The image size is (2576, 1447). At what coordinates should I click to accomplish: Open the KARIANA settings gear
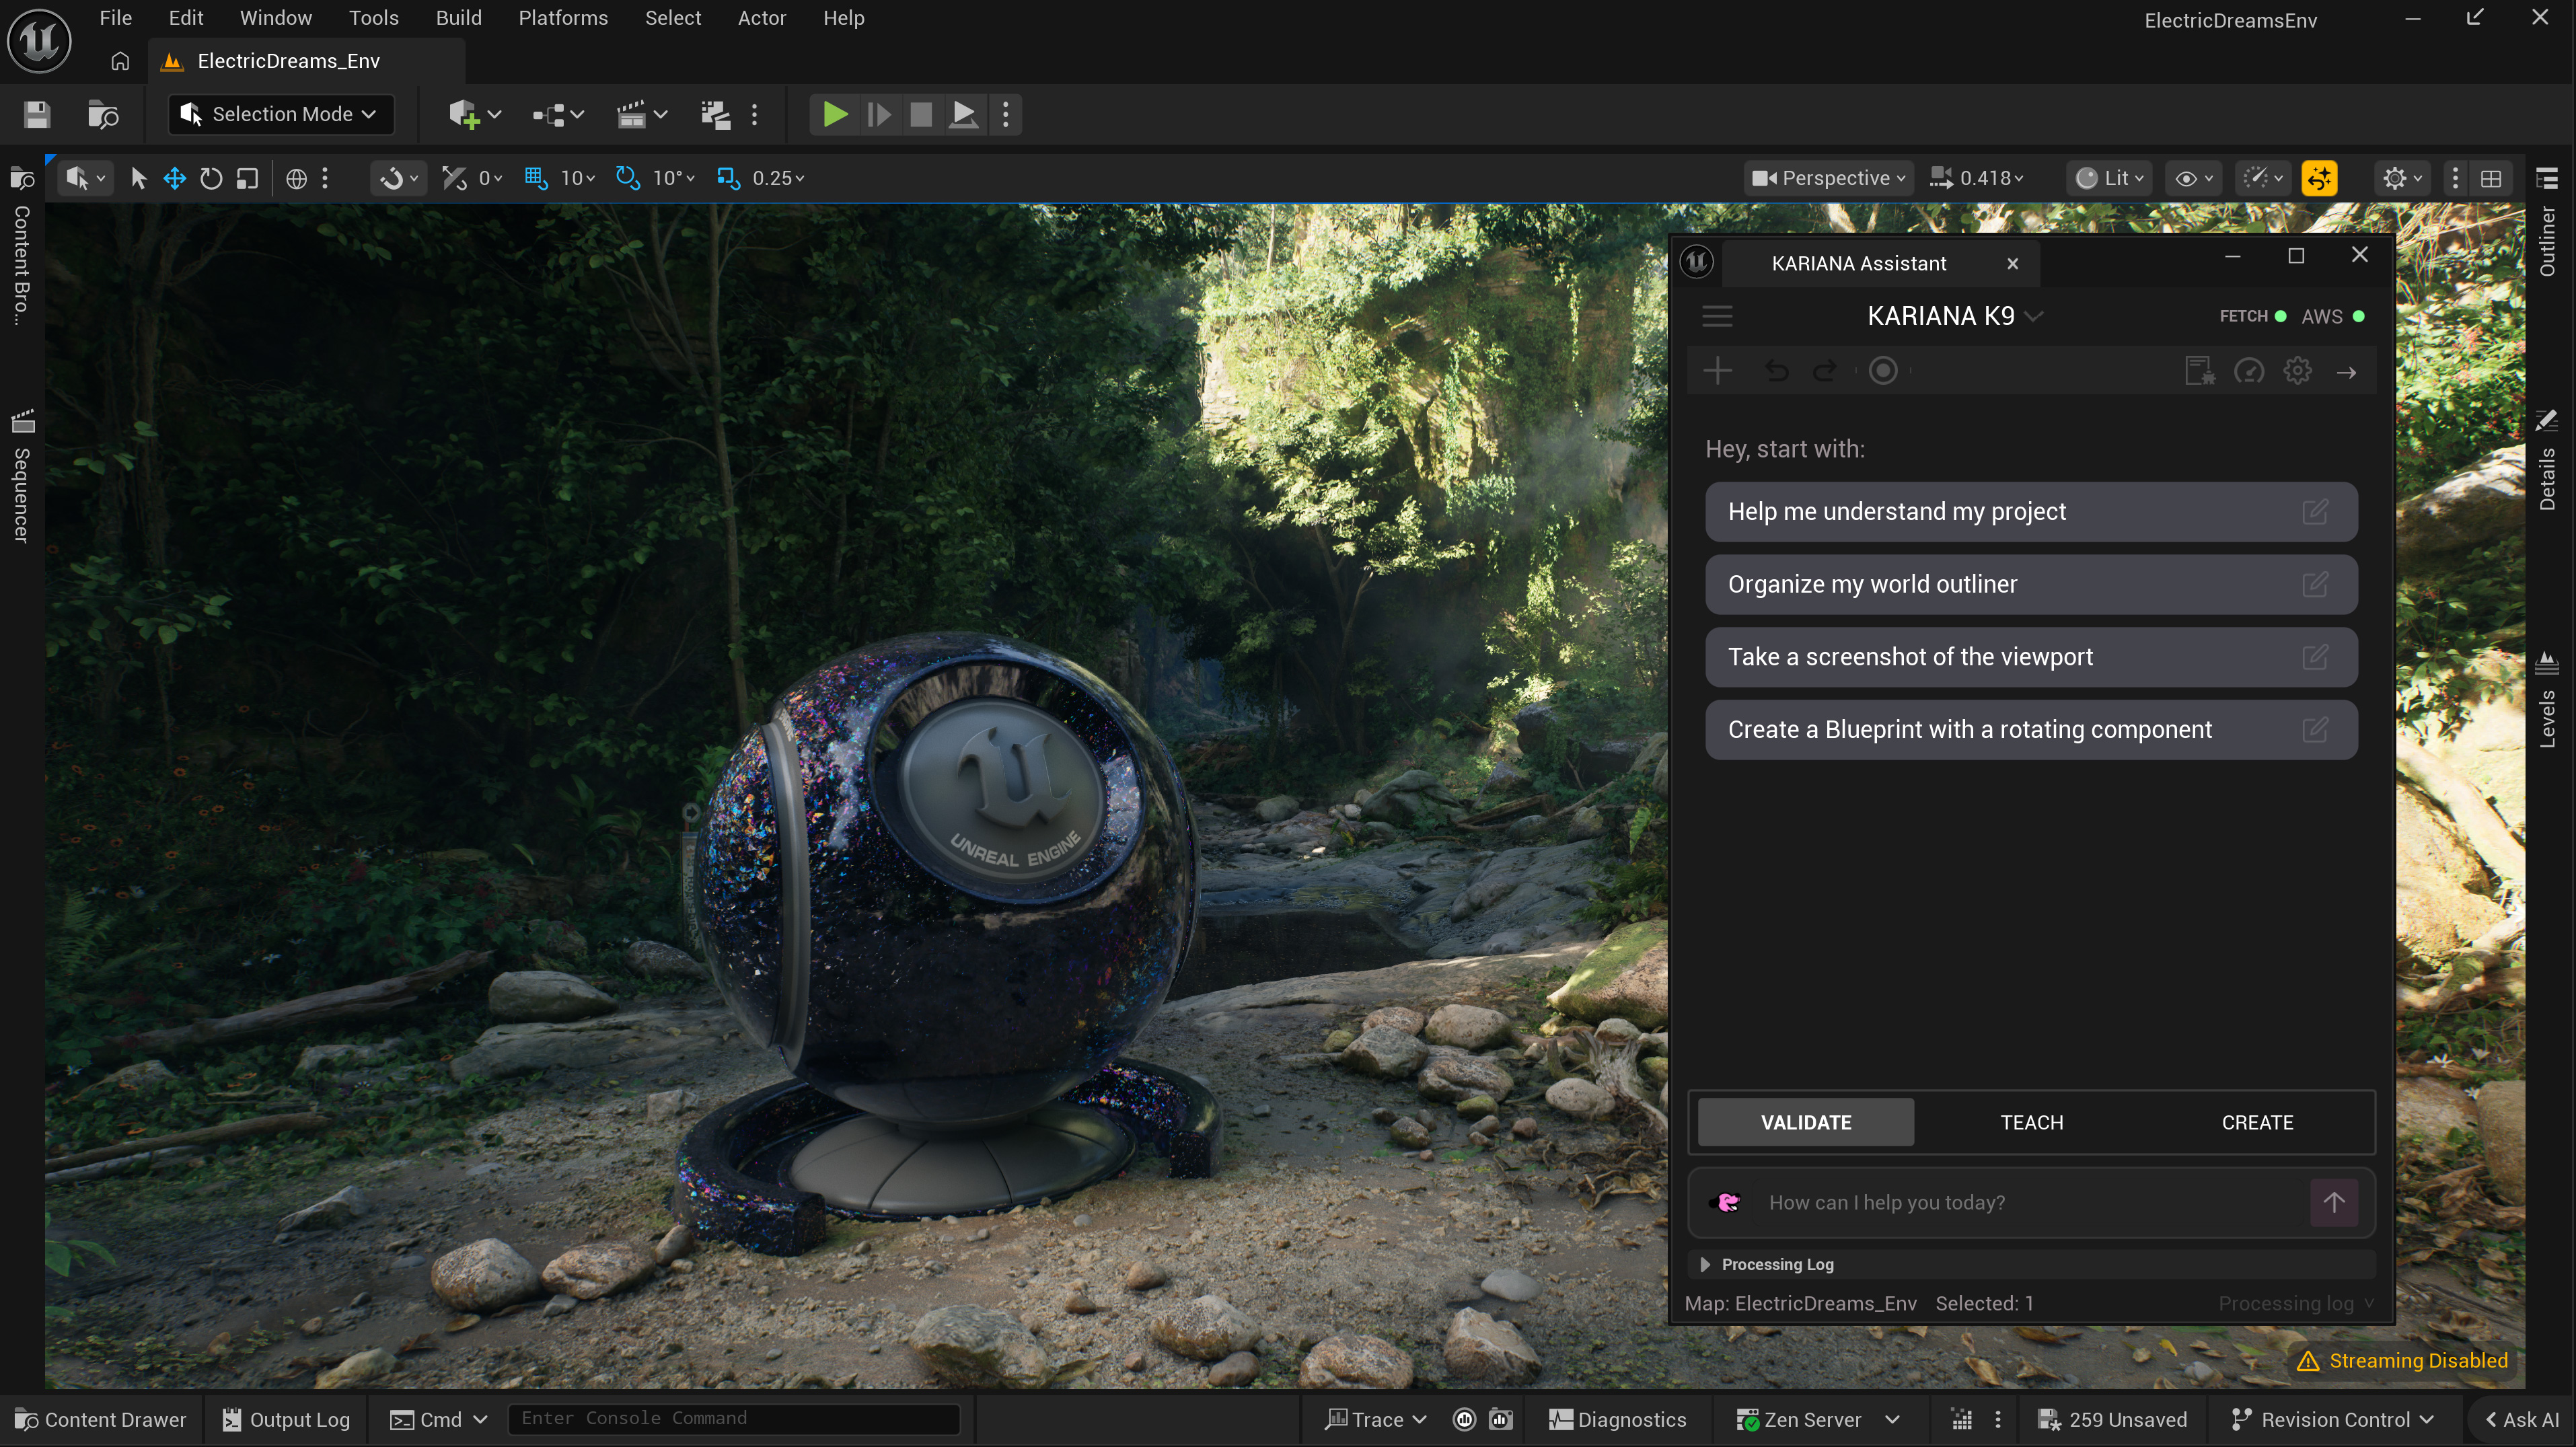click(x=2297, y=372)
